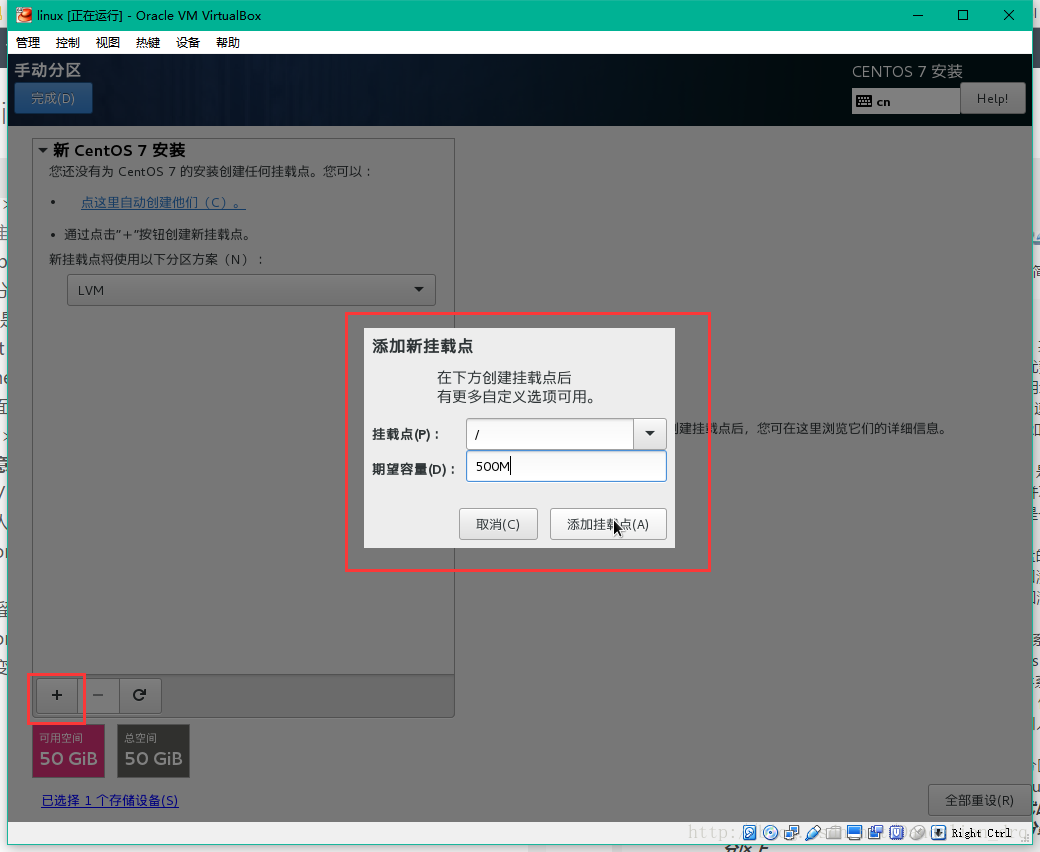Click the shared folders status bar icon
This screenshot has height=852, width=1040.
pos(833,832)
